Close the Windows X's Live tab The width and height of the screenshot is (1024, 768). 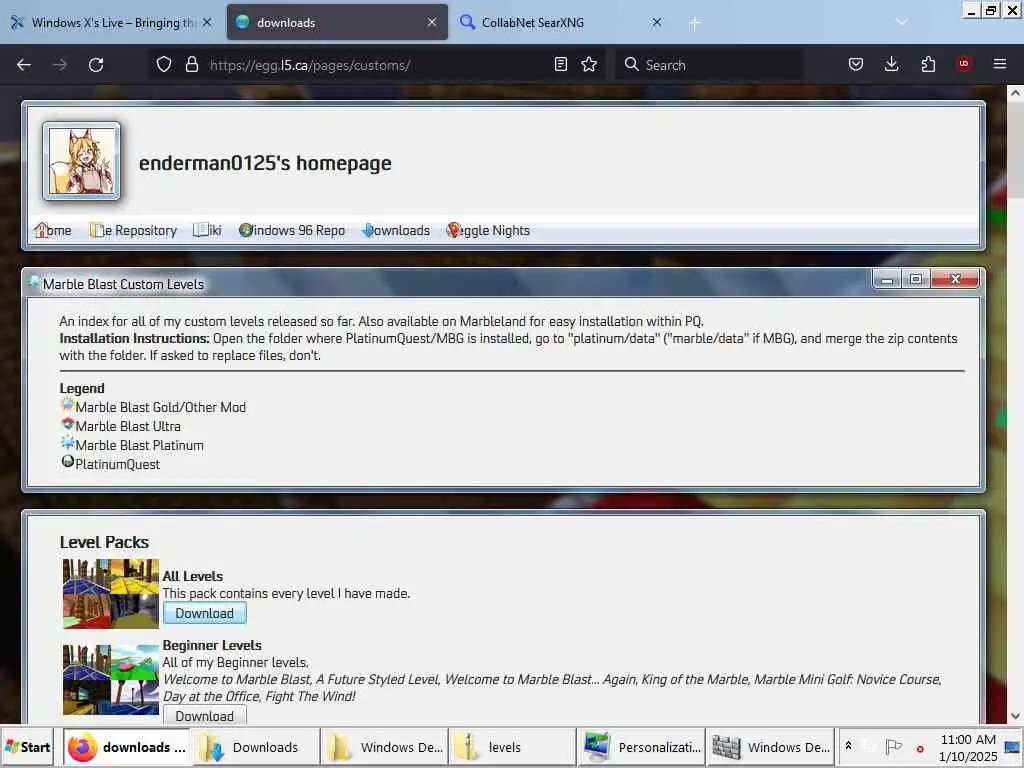coord(207,22)
